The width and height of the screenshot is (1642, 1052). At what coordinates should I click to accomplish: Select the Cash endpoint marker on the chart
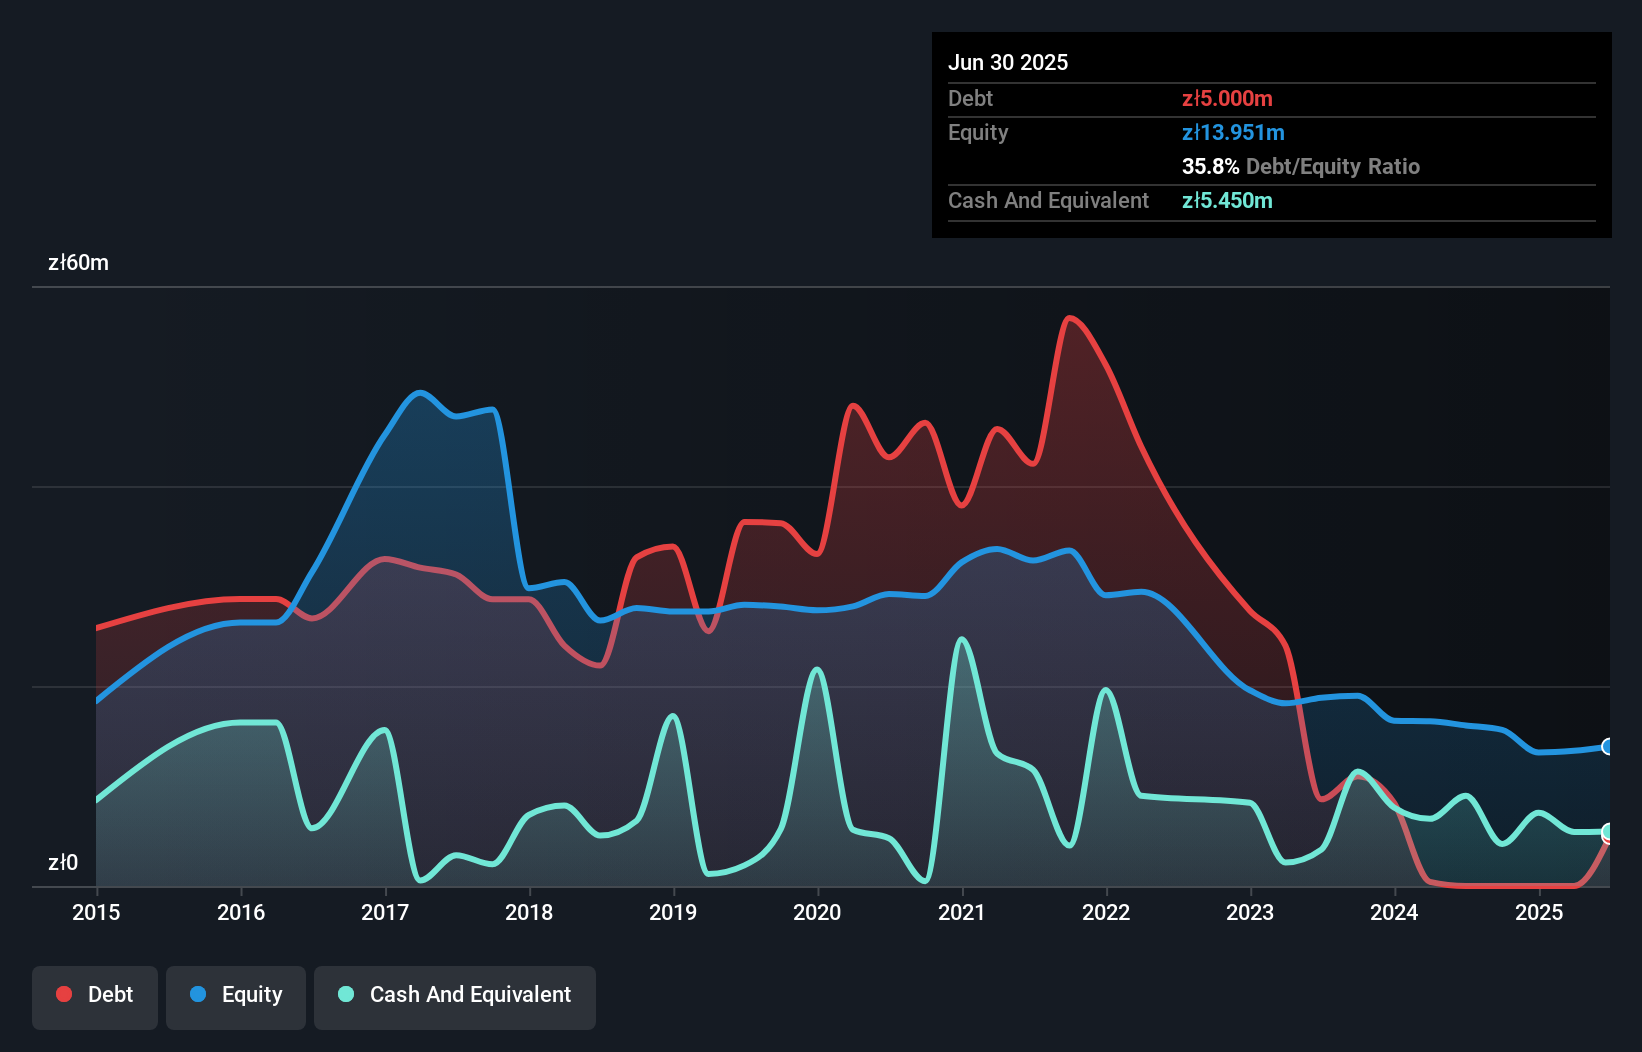coord(1606,830)
